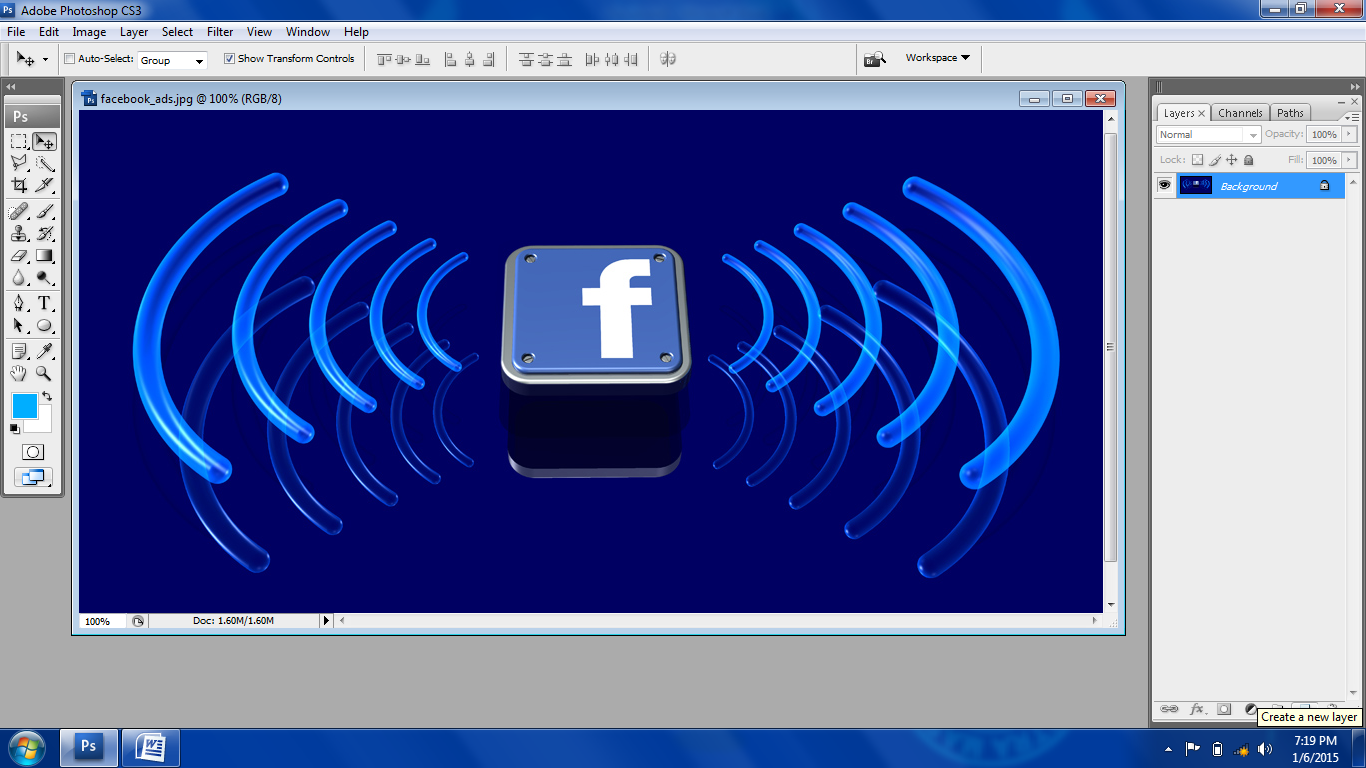Viewport: 1366px width, 768px height.
Task: Select the Zoom tool
Action: (45, 374)
